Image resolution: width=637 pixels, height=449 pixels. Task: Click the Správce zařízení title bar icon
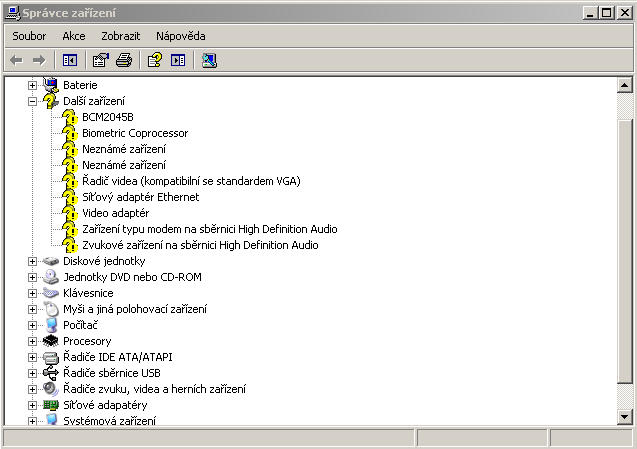[x=12, y=13]
